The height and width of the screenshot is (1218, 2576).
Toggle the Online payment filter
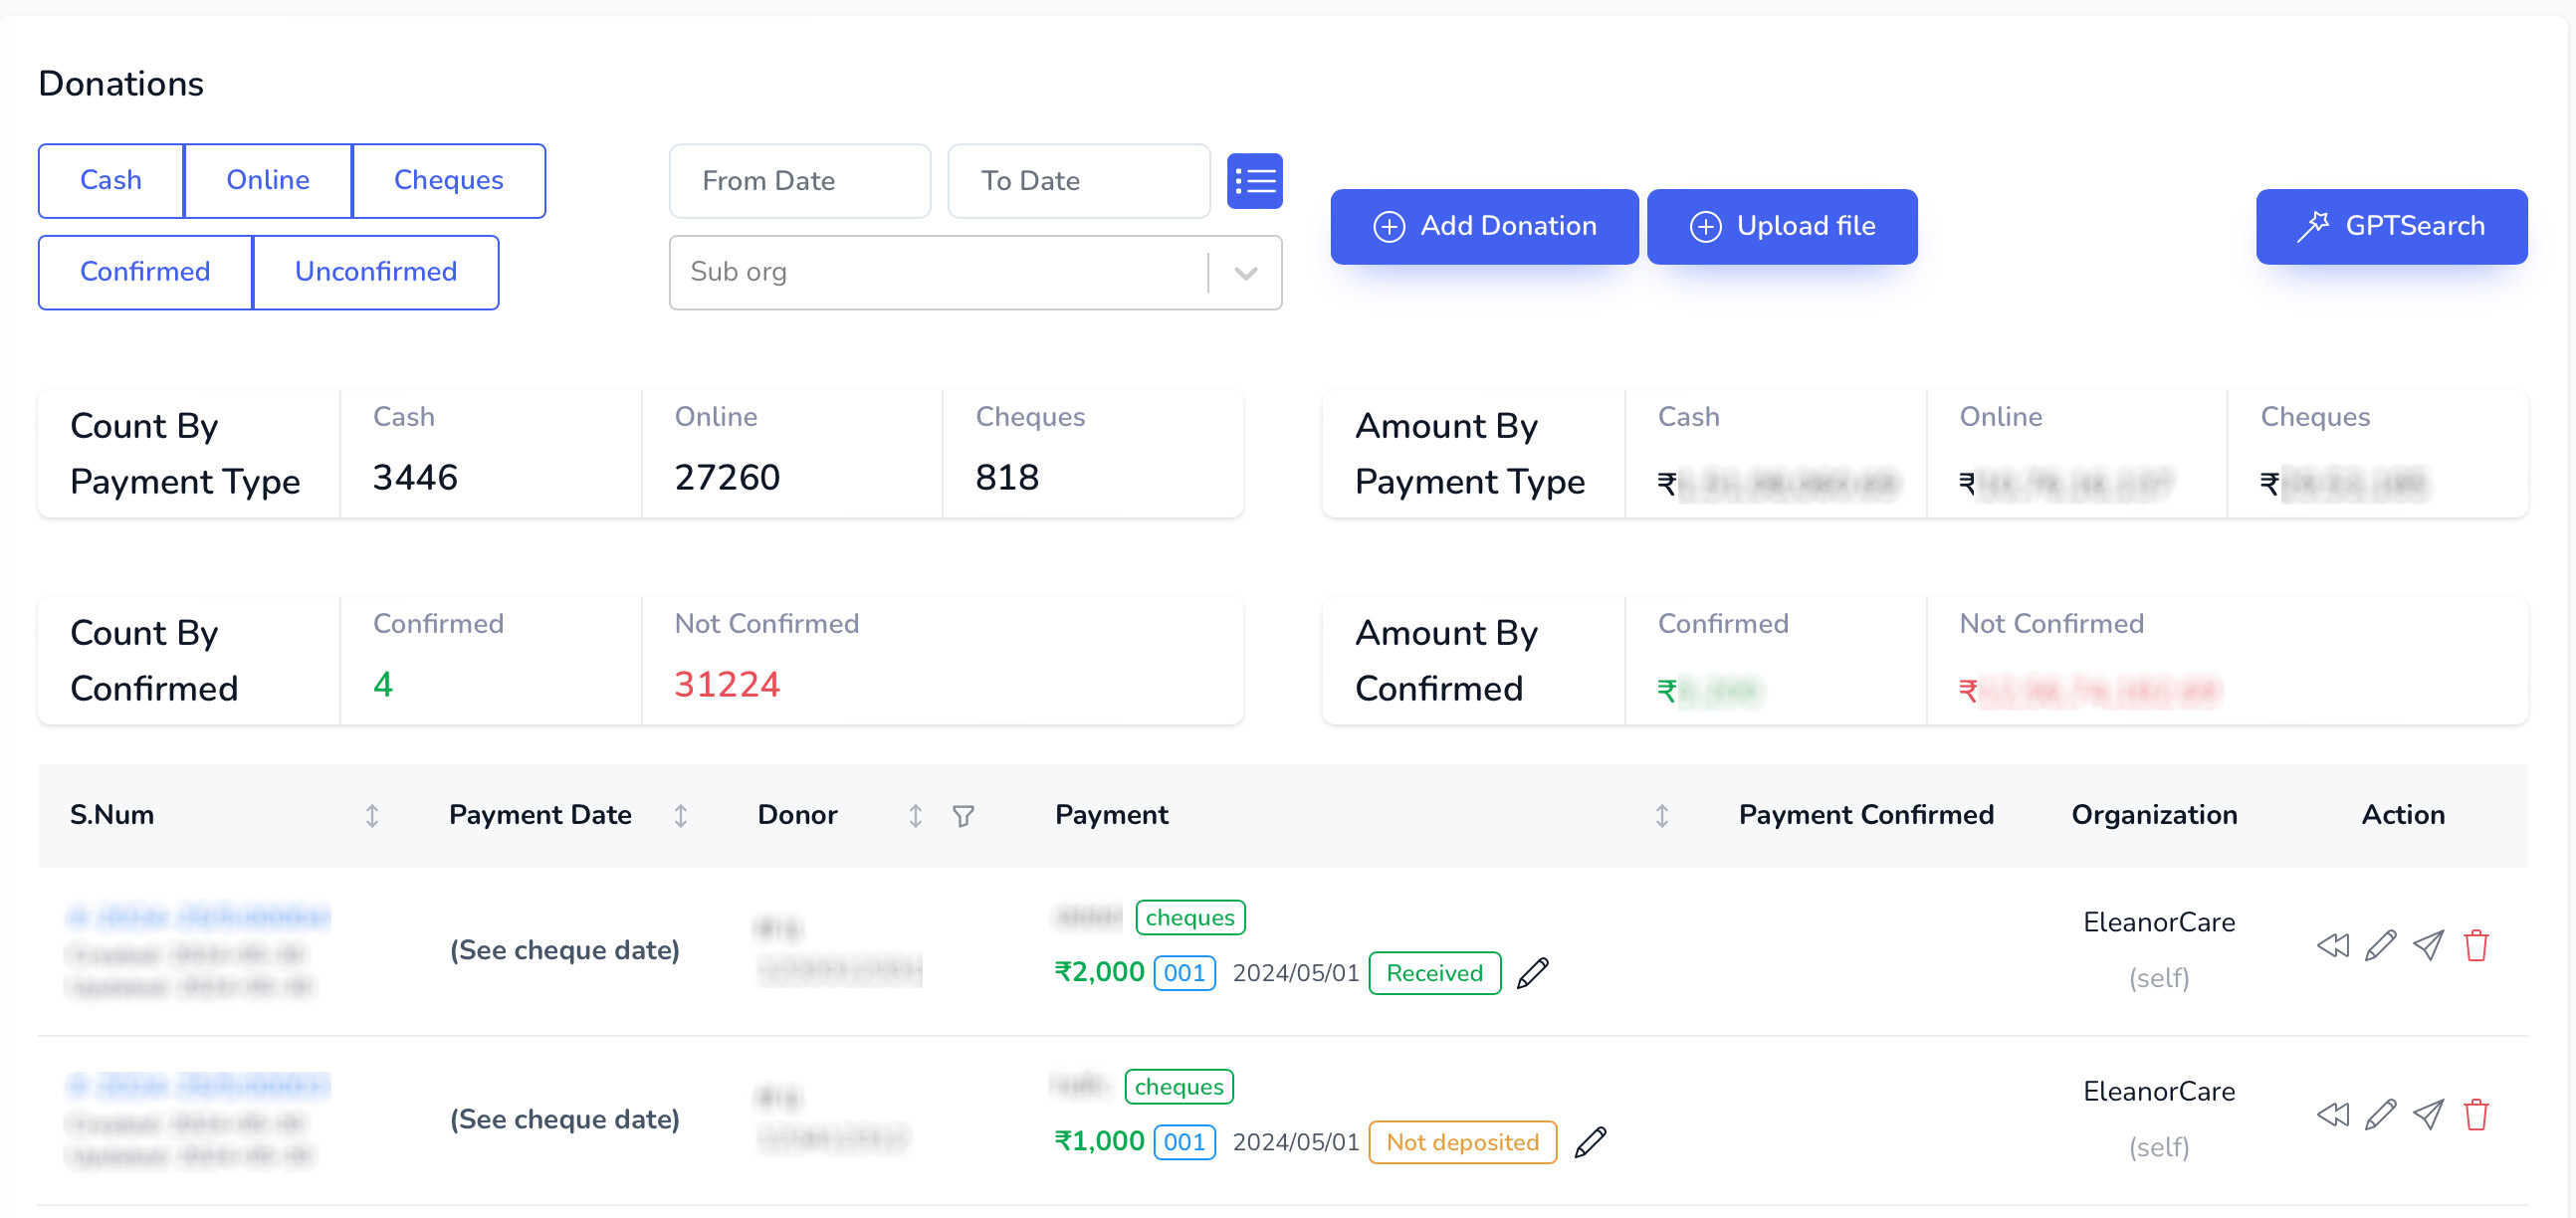(x=268, y=181)
